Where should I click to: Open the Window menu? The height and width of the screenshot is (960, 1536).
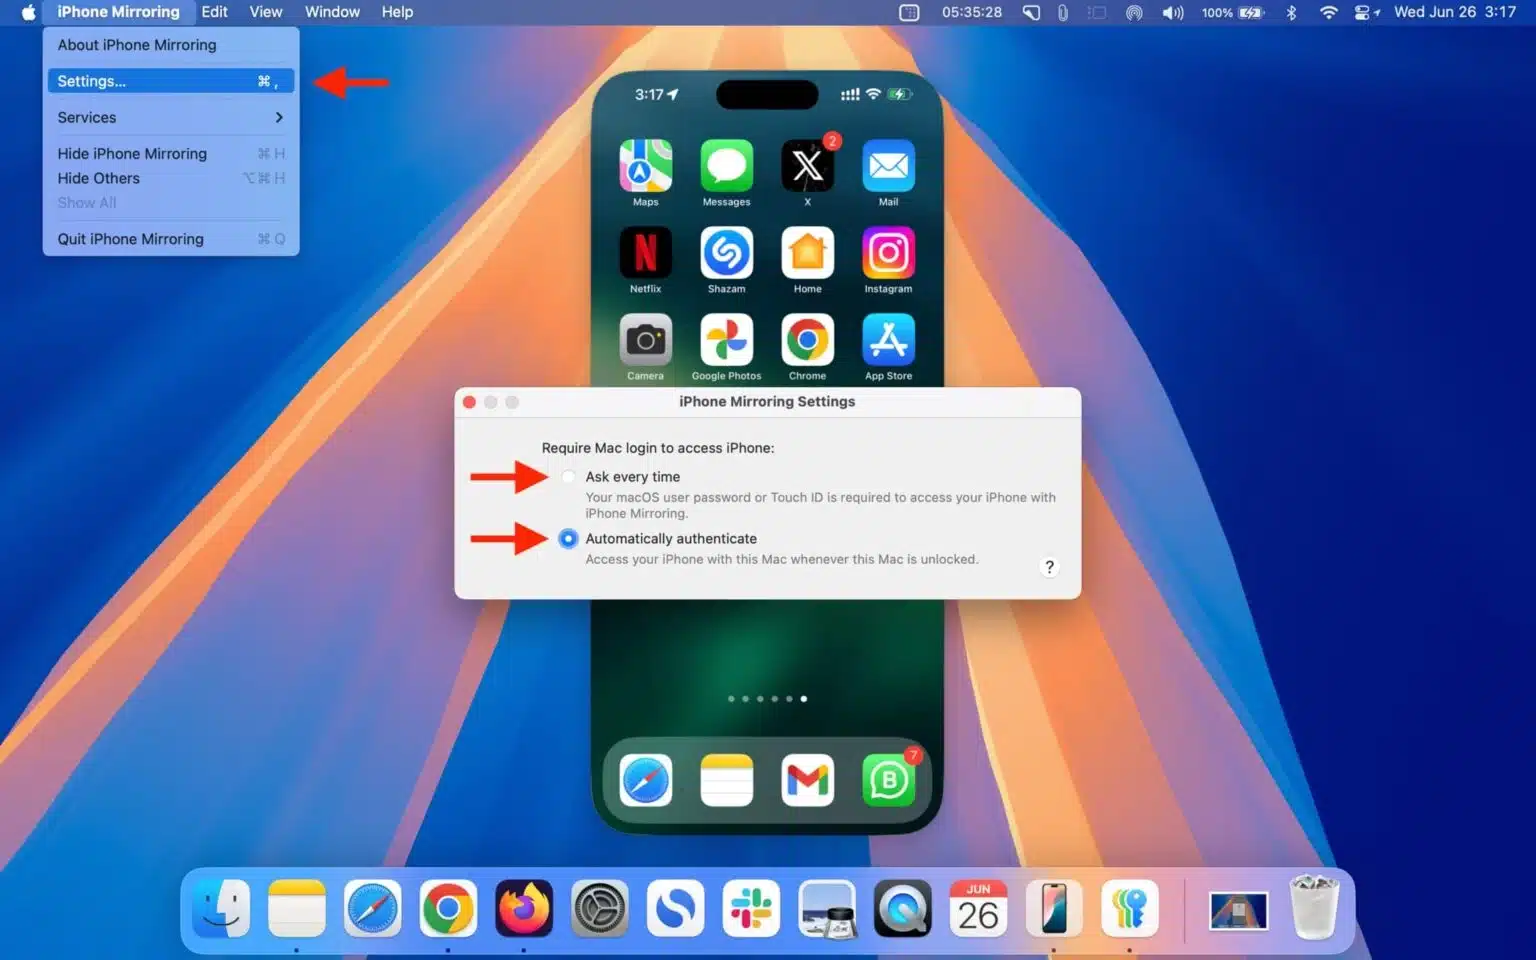tap(332, 12)
